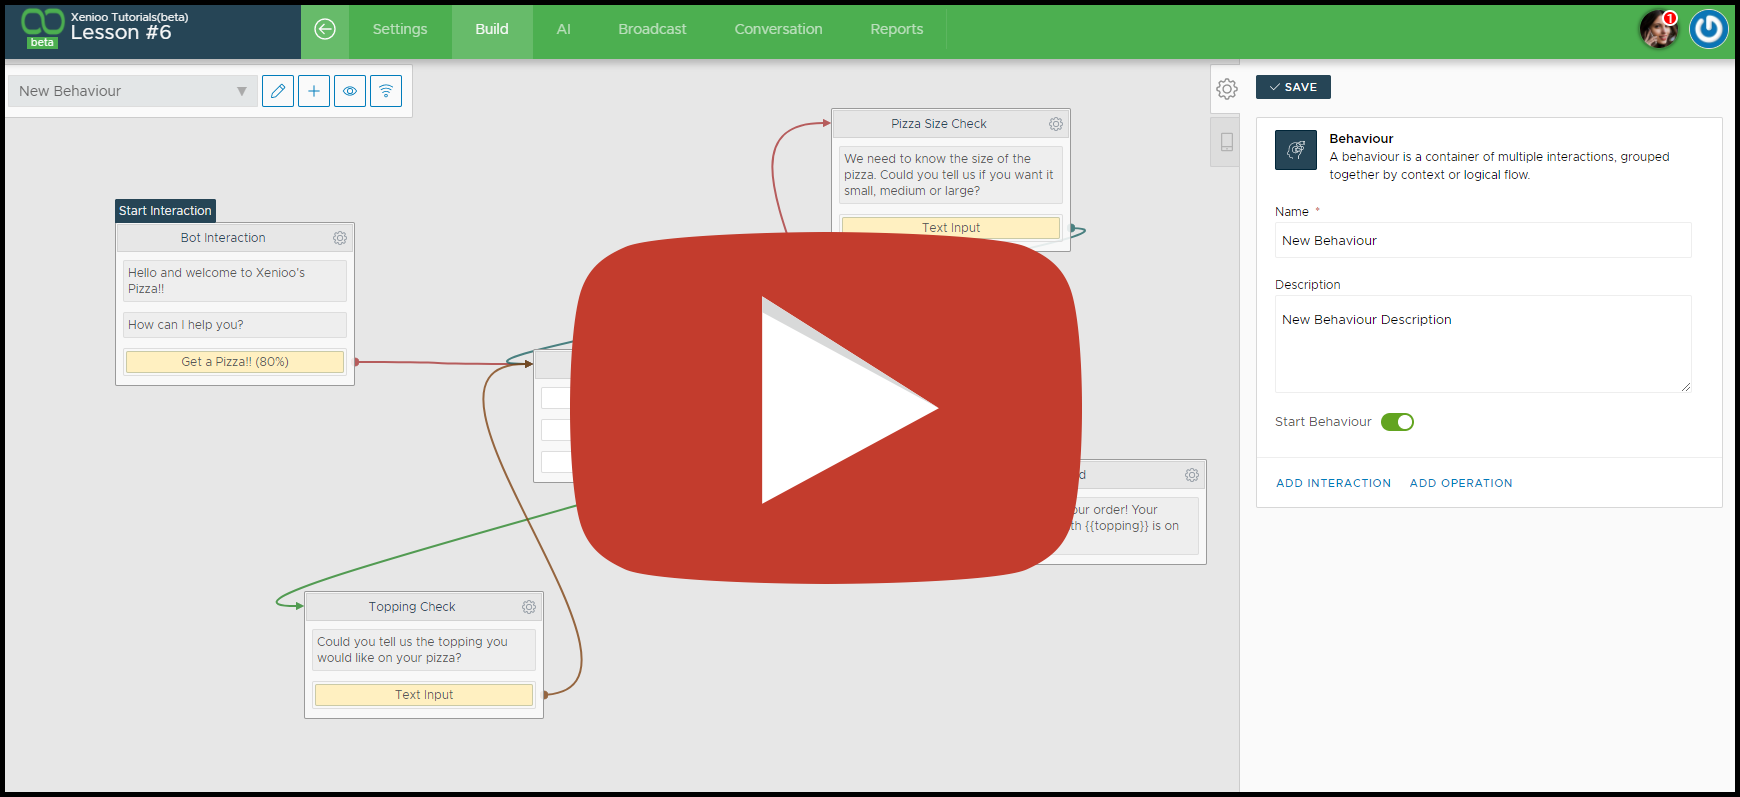Click the Hello and welcome message
This screenshot has height=797, width=1740.
point(235,281)
